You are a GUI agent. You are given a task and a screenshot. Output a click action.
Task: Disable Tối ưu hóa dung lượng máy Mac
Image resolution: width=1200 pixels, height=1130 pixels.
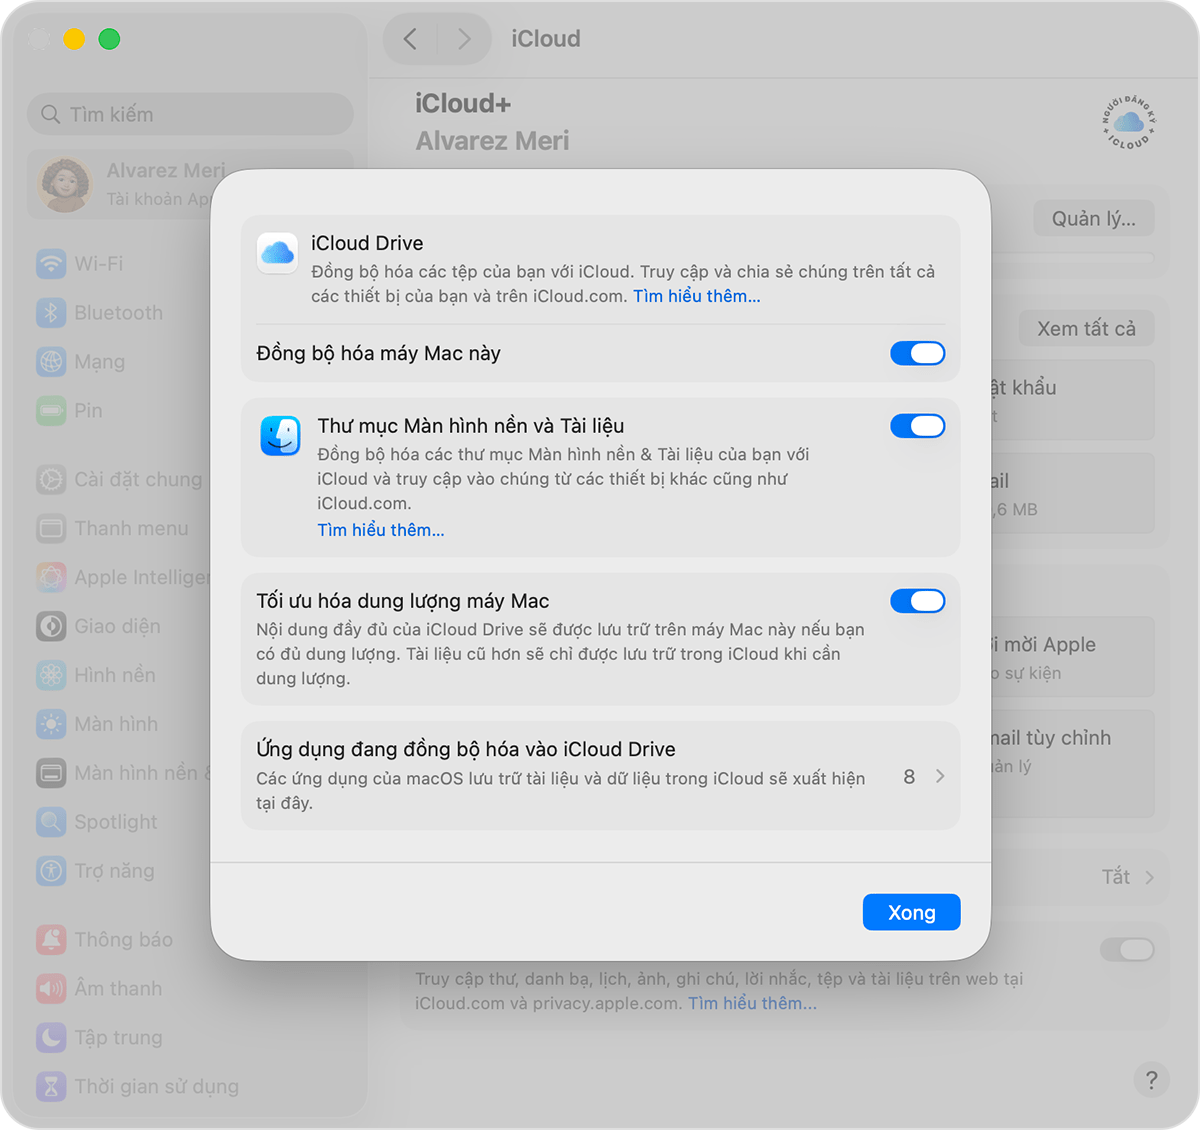pos(917,601)
